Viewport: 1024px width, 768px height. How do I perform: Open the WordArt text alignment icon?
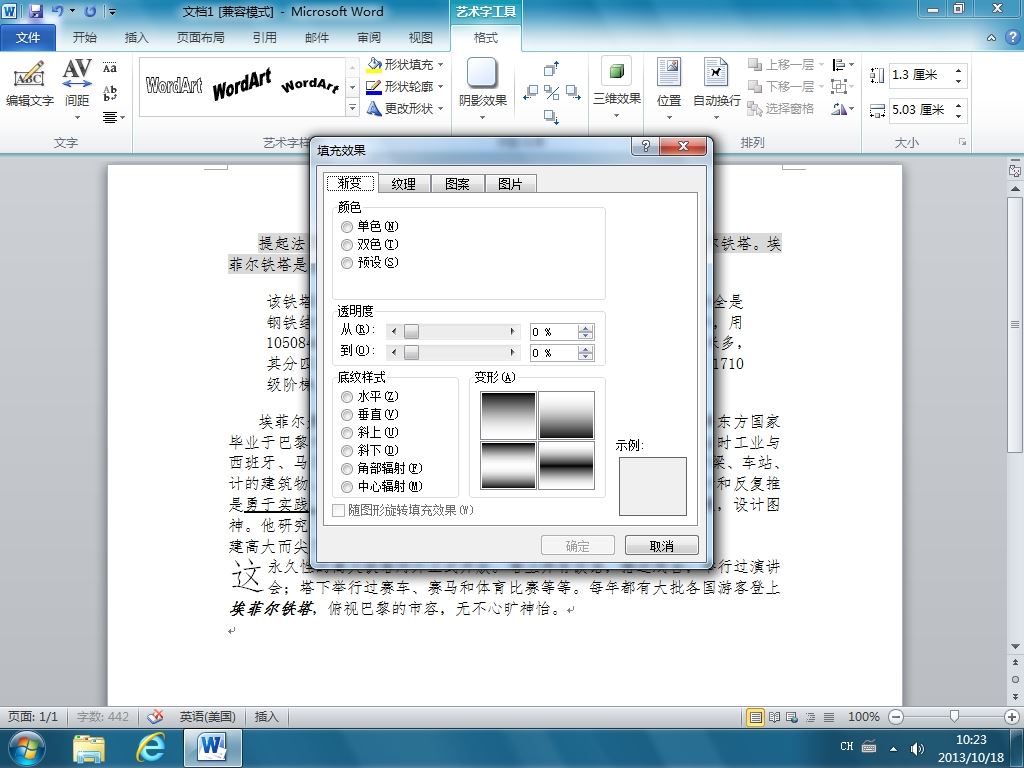pos(113,118)
